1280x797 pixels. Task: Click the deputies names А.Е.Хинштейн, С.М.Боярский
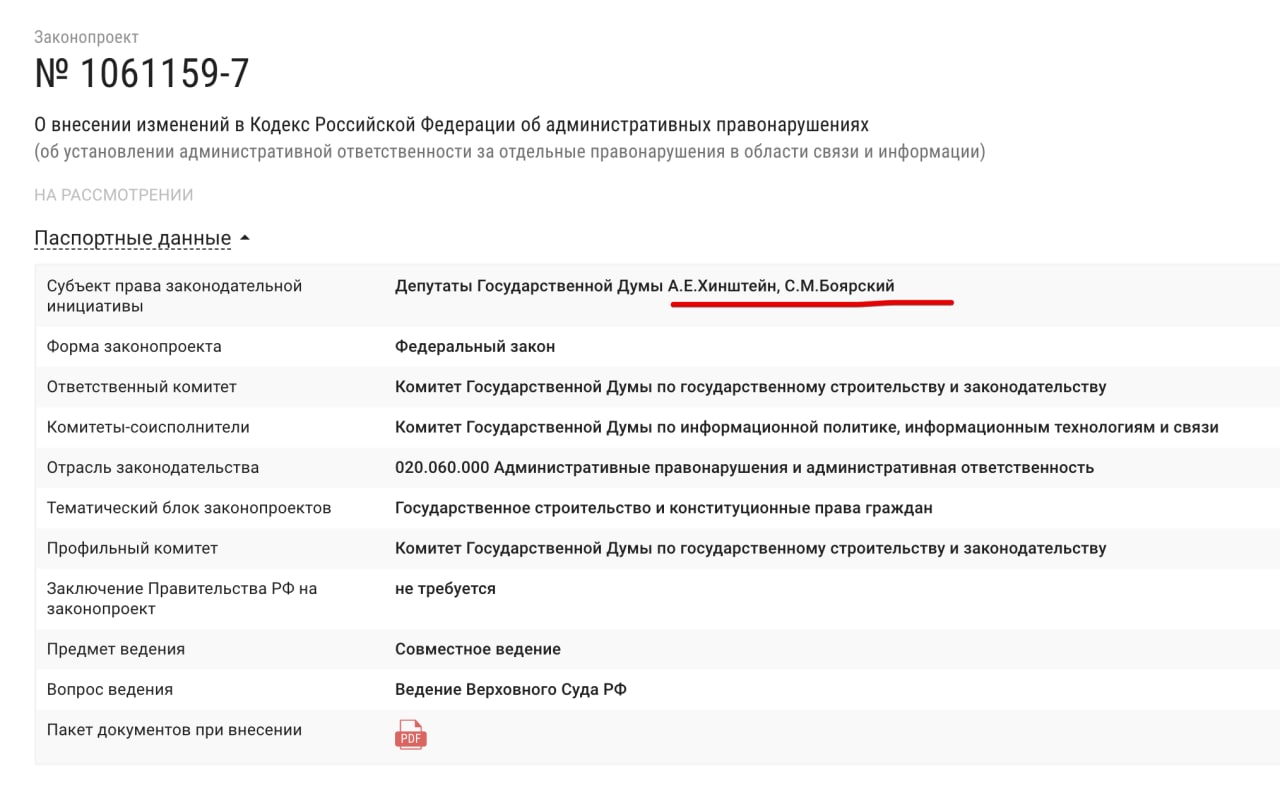click(x=781, y=286)
